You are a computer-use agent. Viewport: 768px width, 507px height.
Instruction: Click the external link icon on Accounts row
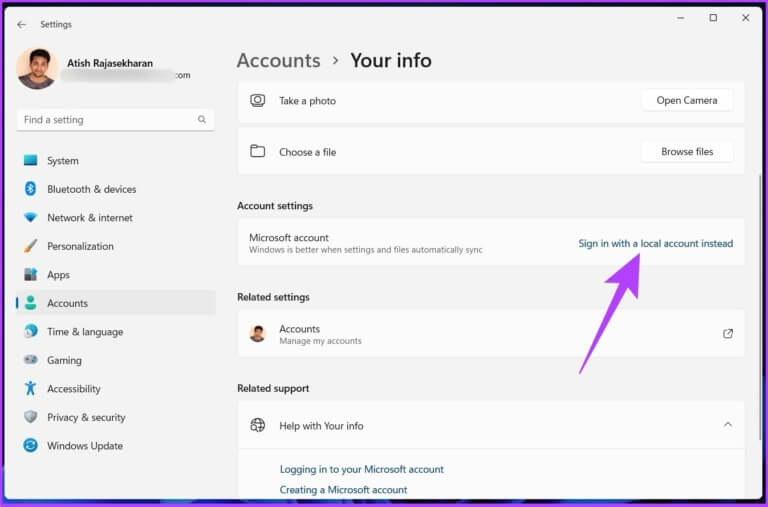(x=728, y=334)
